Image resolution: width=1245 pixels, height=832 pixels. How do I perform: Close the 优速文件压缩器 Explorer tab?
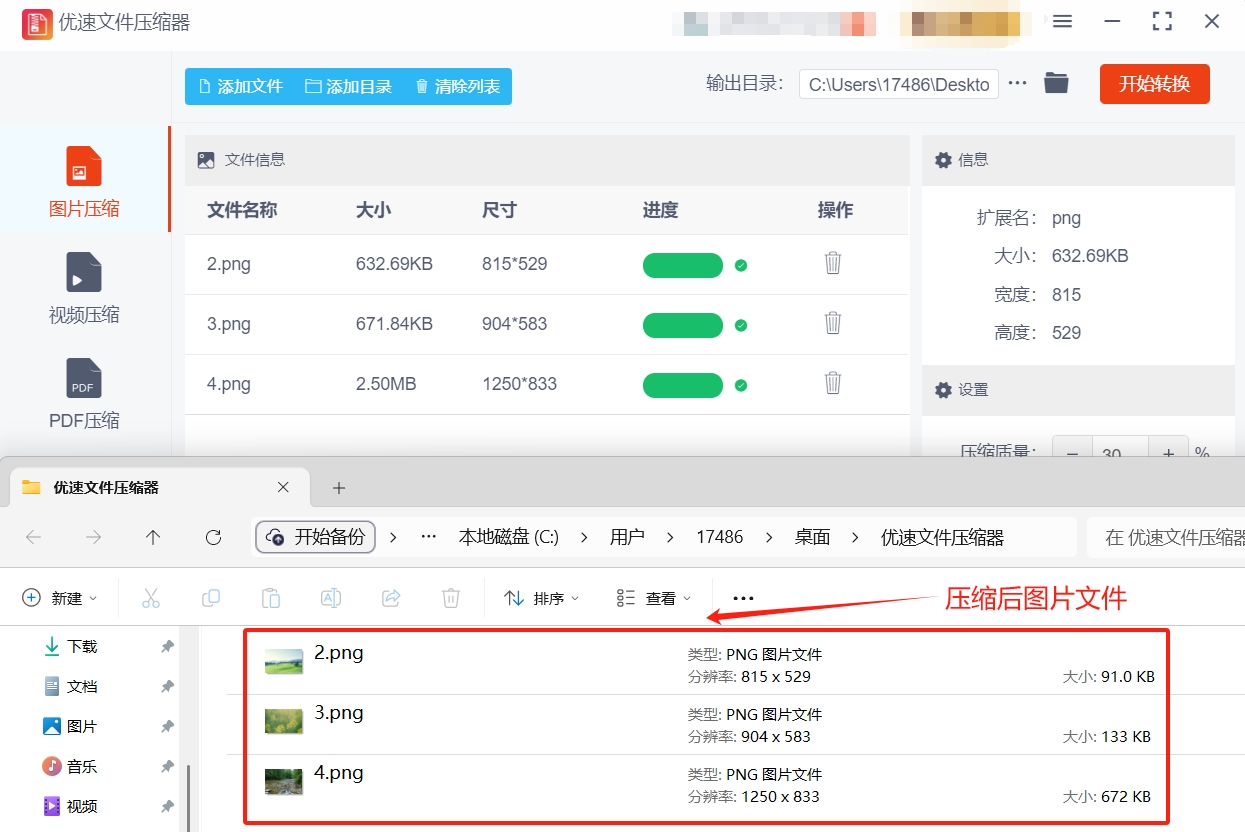pyautogui.click(x=283, y=487)
